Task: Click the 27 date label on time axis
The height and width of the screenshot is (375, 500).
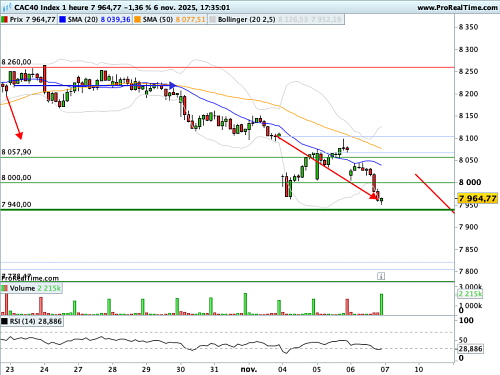Action: pos(78,369)
